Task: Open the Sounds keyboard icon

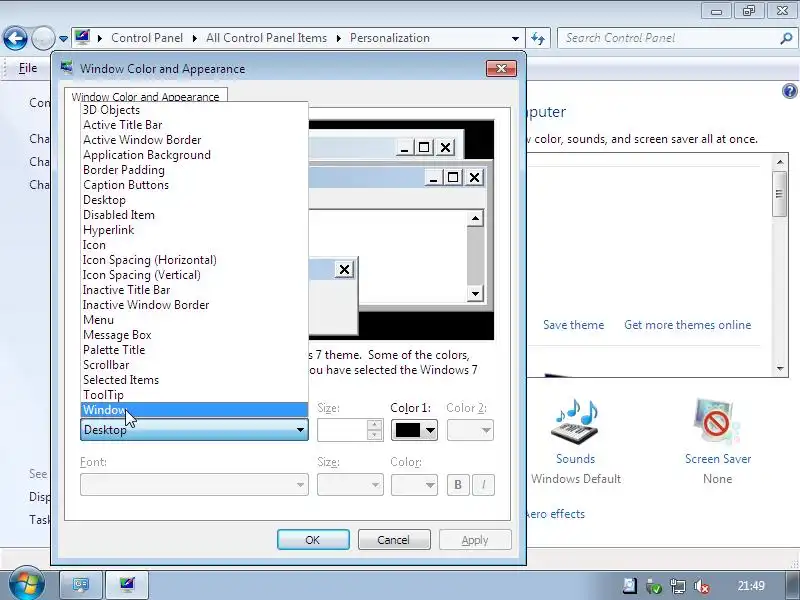Action: [575, 422]
